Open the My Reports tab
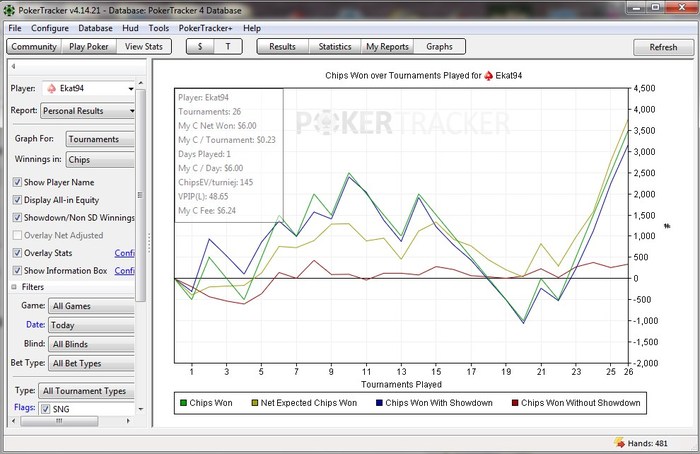Viewport: 700px width, 454px height. coord(388,46)
